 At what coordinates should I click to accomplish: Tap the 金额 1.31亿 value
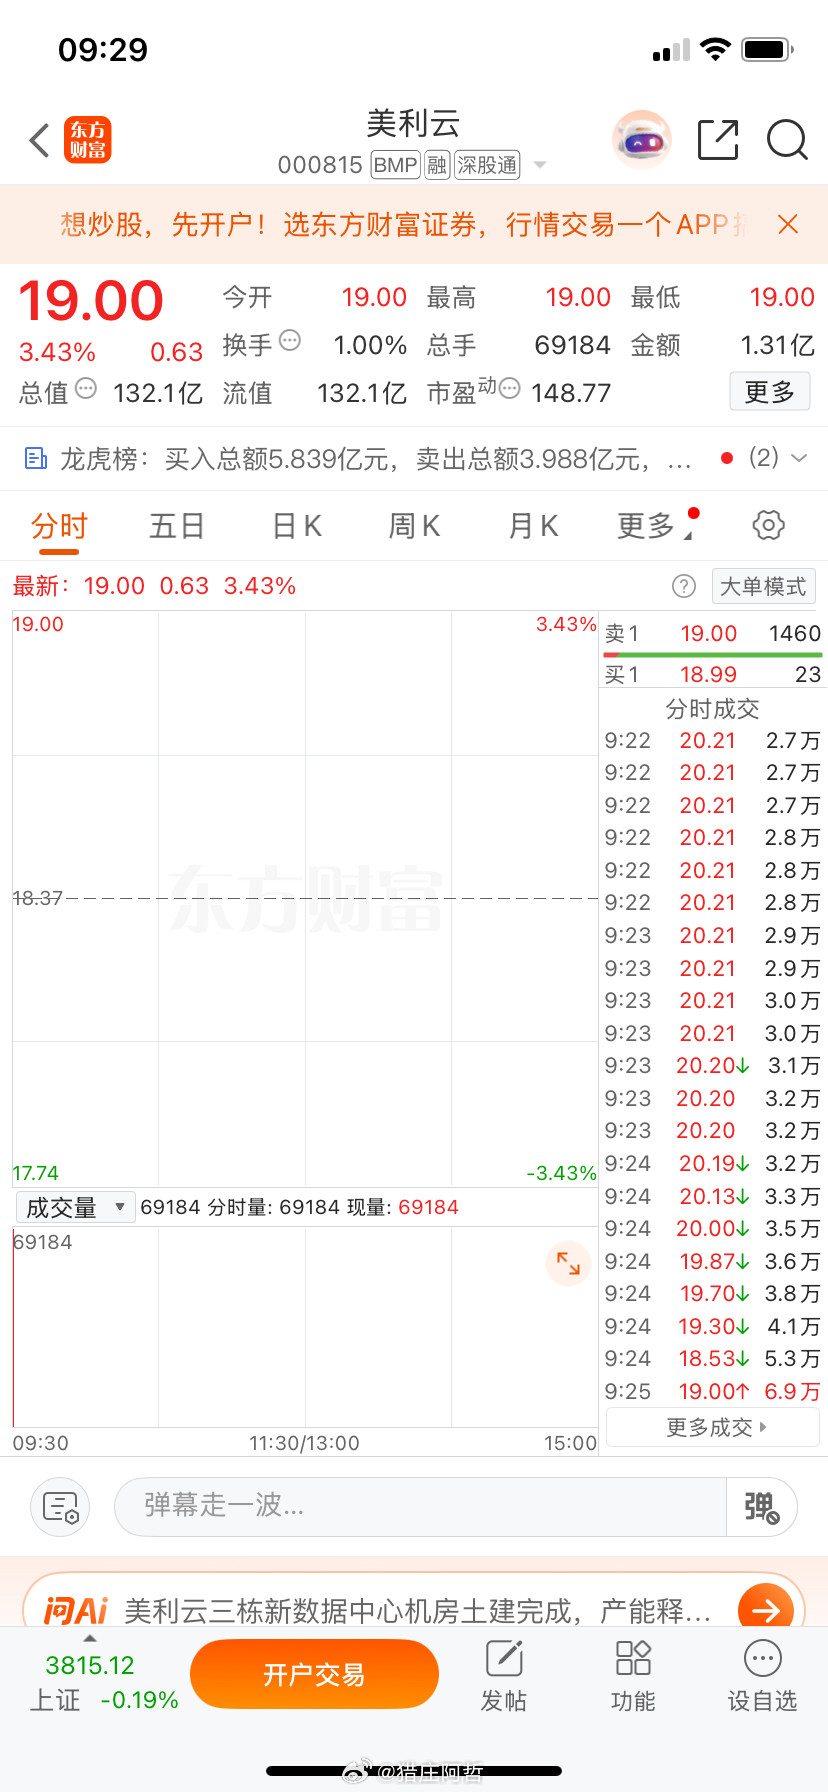(778, 345)
